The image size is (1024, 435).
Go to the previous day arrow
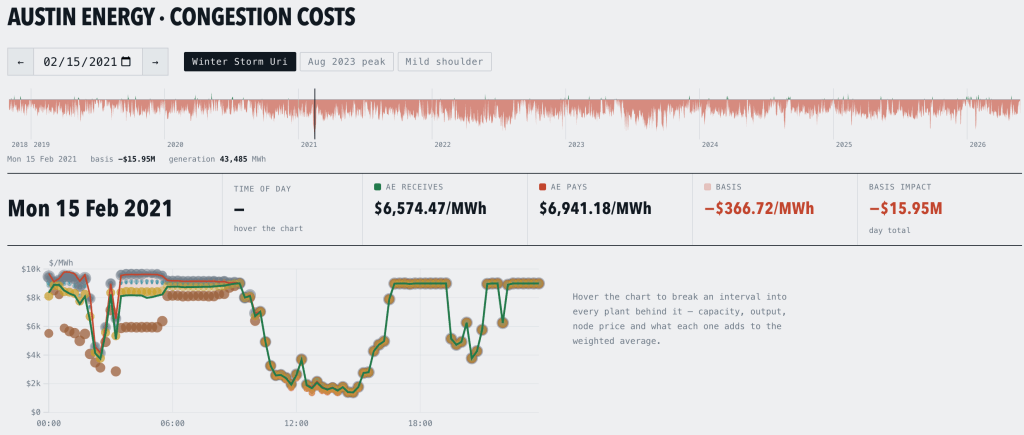(x=21, y=62)
